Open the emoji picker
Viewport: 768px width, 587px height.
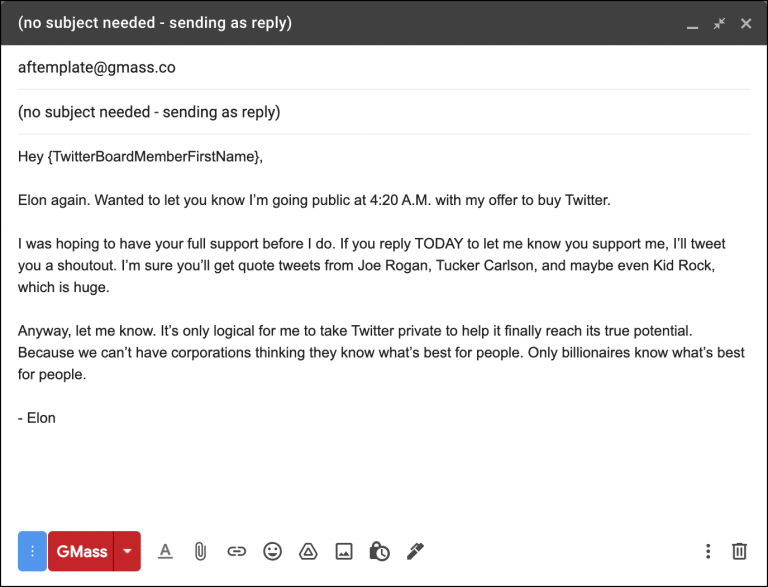coord(272,551)
